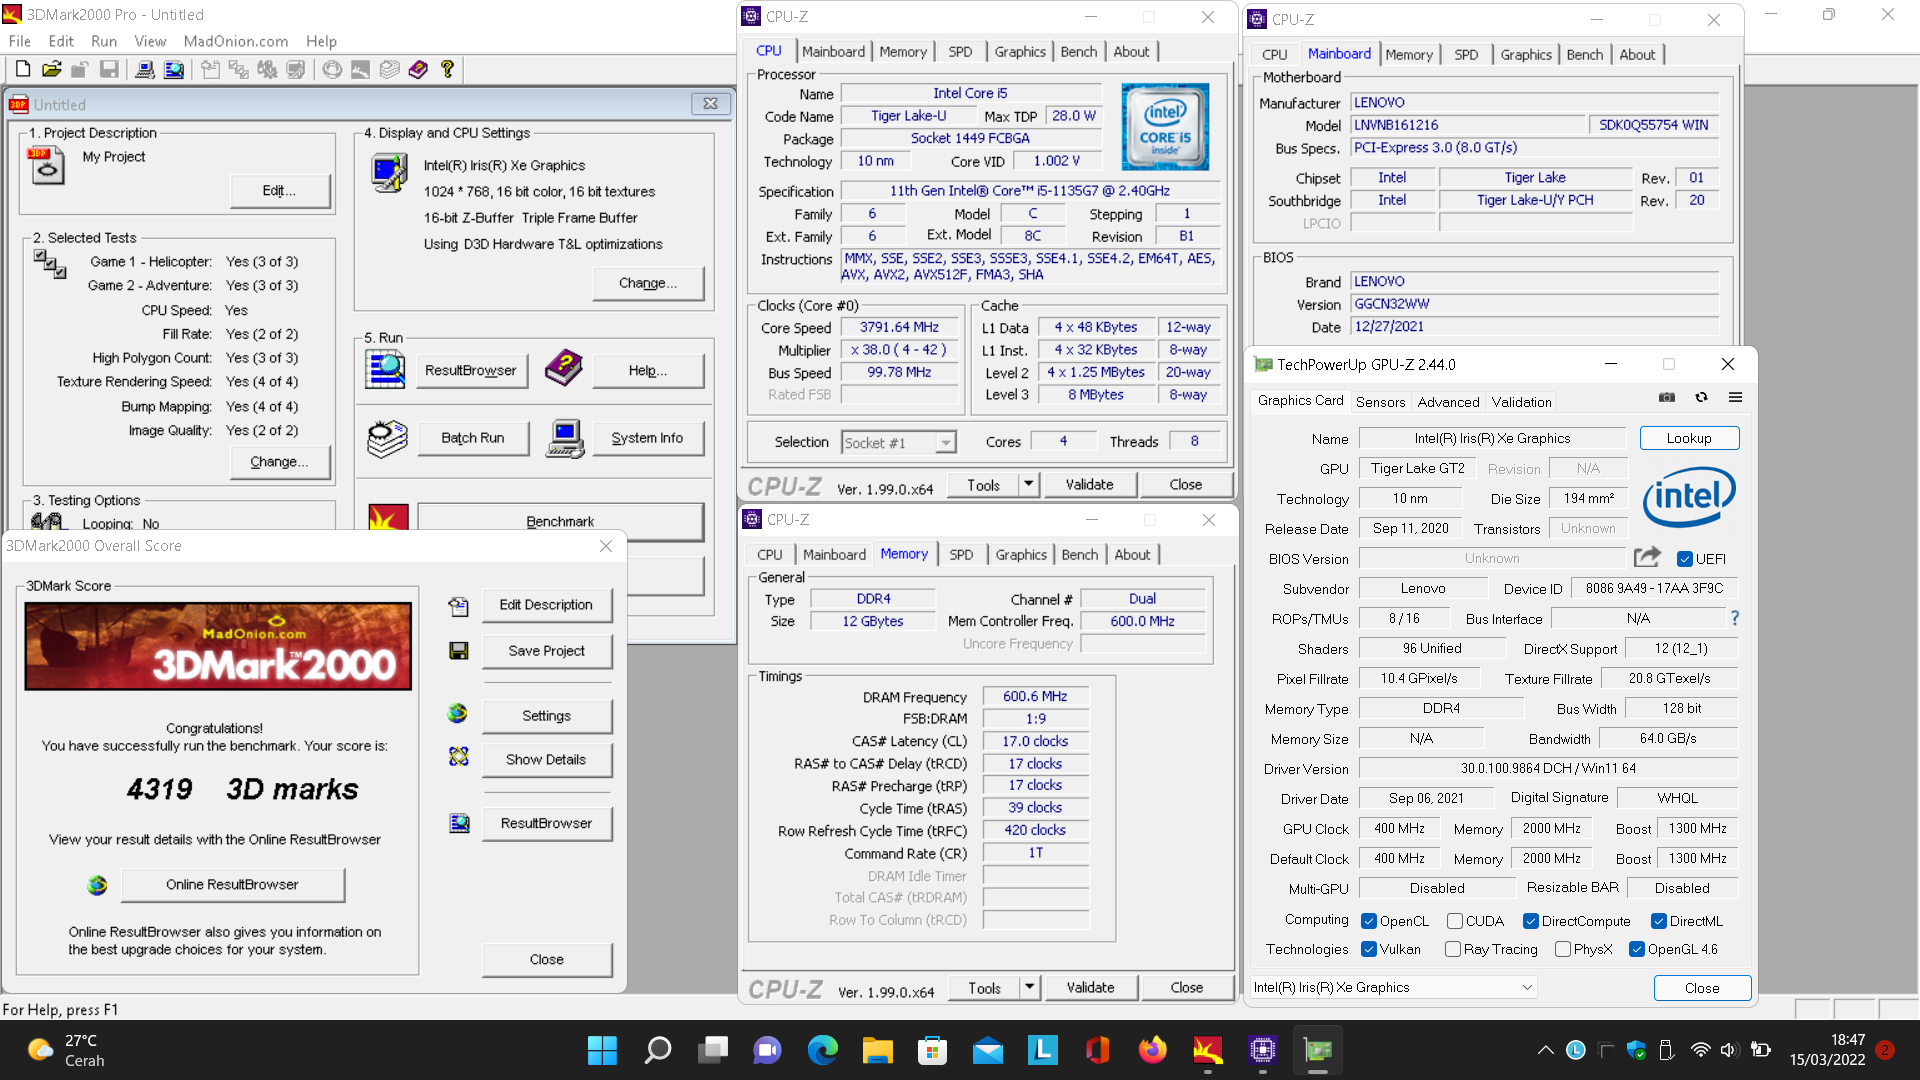The width and height of the screenshot is (1920, 1080).
Task: Toggle the Ray Tracing checkbox
Action: click(x=1453, y=949)
